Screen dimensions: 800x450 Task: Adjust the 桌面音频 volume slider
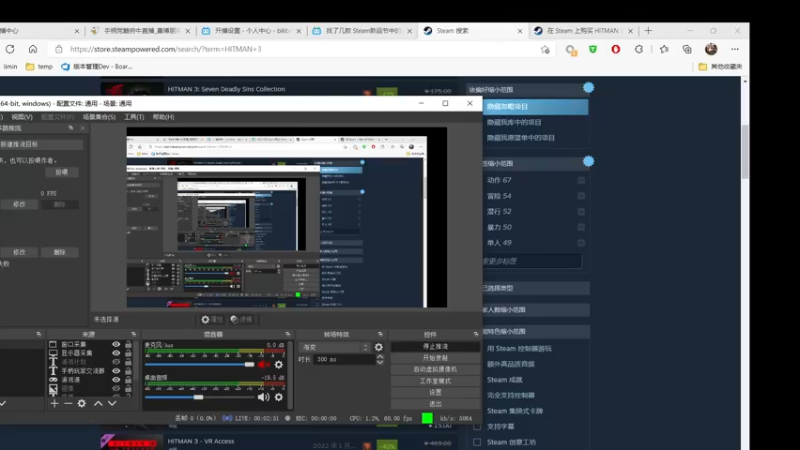199,397
